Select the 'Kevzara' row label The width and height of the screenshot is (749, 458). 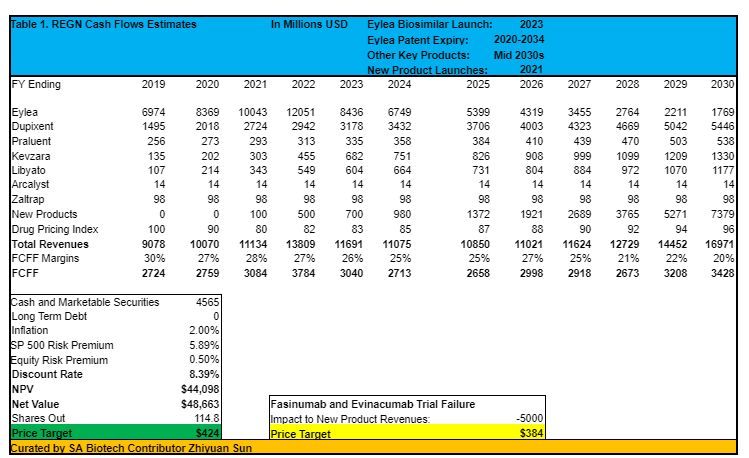(x=31, y=156)
